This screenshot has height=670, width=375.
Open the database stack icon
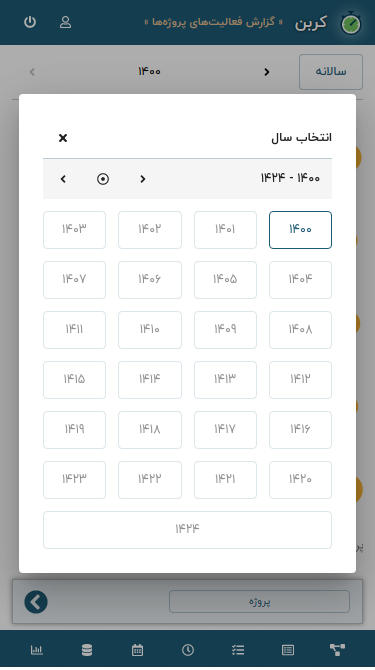coord(87,650)
